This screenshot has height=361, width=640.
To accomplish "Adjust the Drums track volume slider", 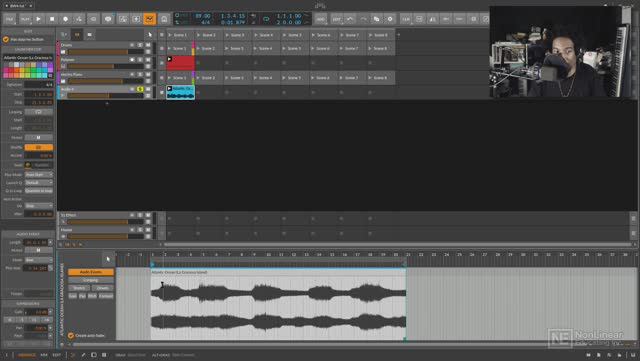I will point(105,52).
